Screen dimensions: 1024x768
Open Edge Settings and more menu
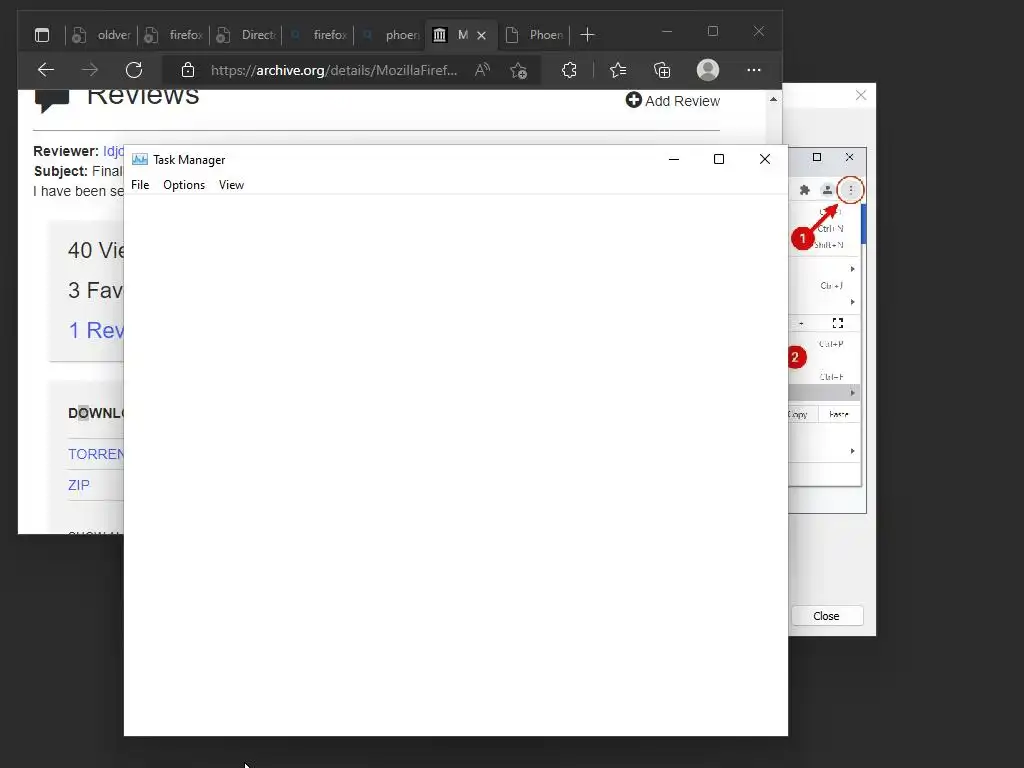point(754,70)
